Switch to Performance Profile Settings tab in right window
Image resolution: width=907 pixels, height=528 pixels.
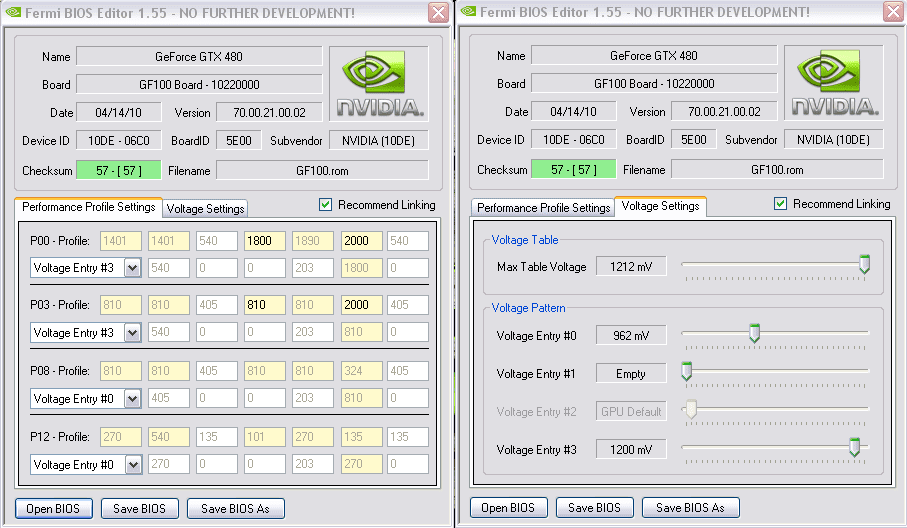(x=543, y=208)
